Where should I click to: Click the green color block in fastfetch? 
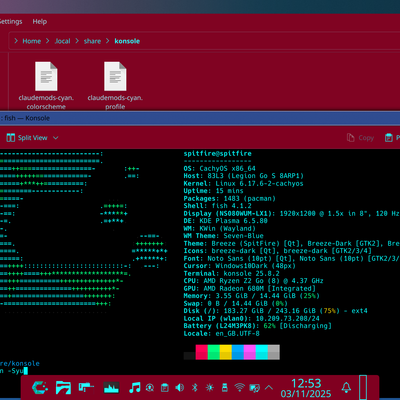click(213, 352)
